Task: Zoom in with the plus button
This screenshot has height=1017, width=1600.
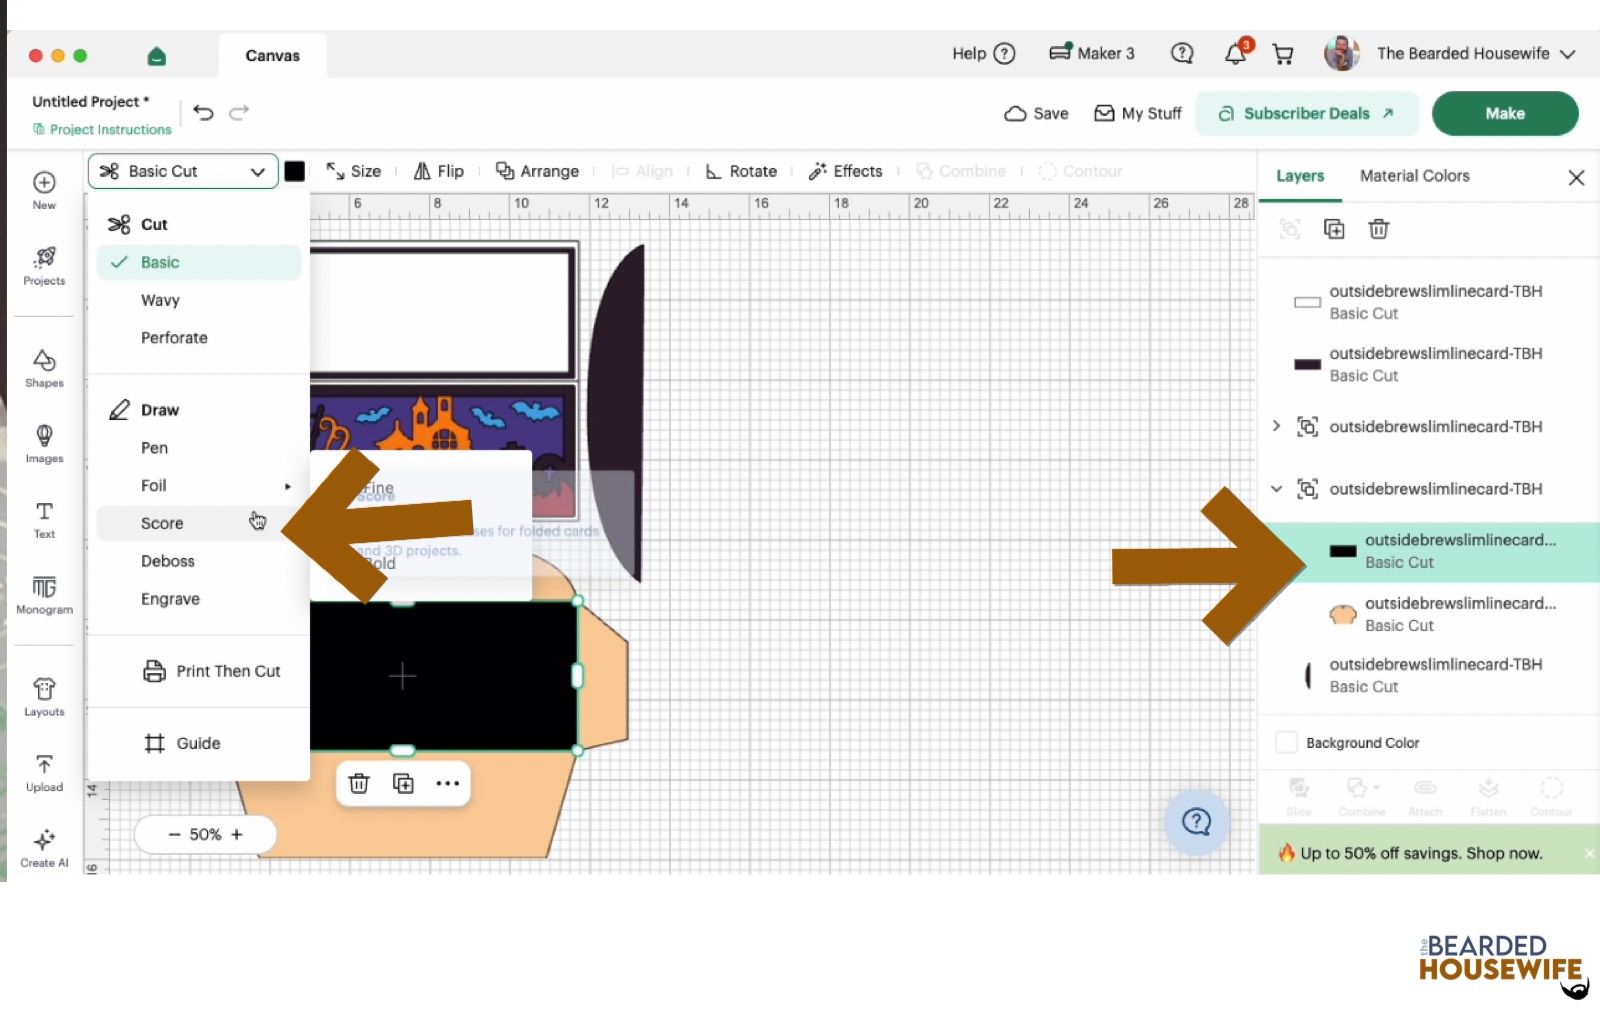Action: pyautogui.click(x=237, y=834)
